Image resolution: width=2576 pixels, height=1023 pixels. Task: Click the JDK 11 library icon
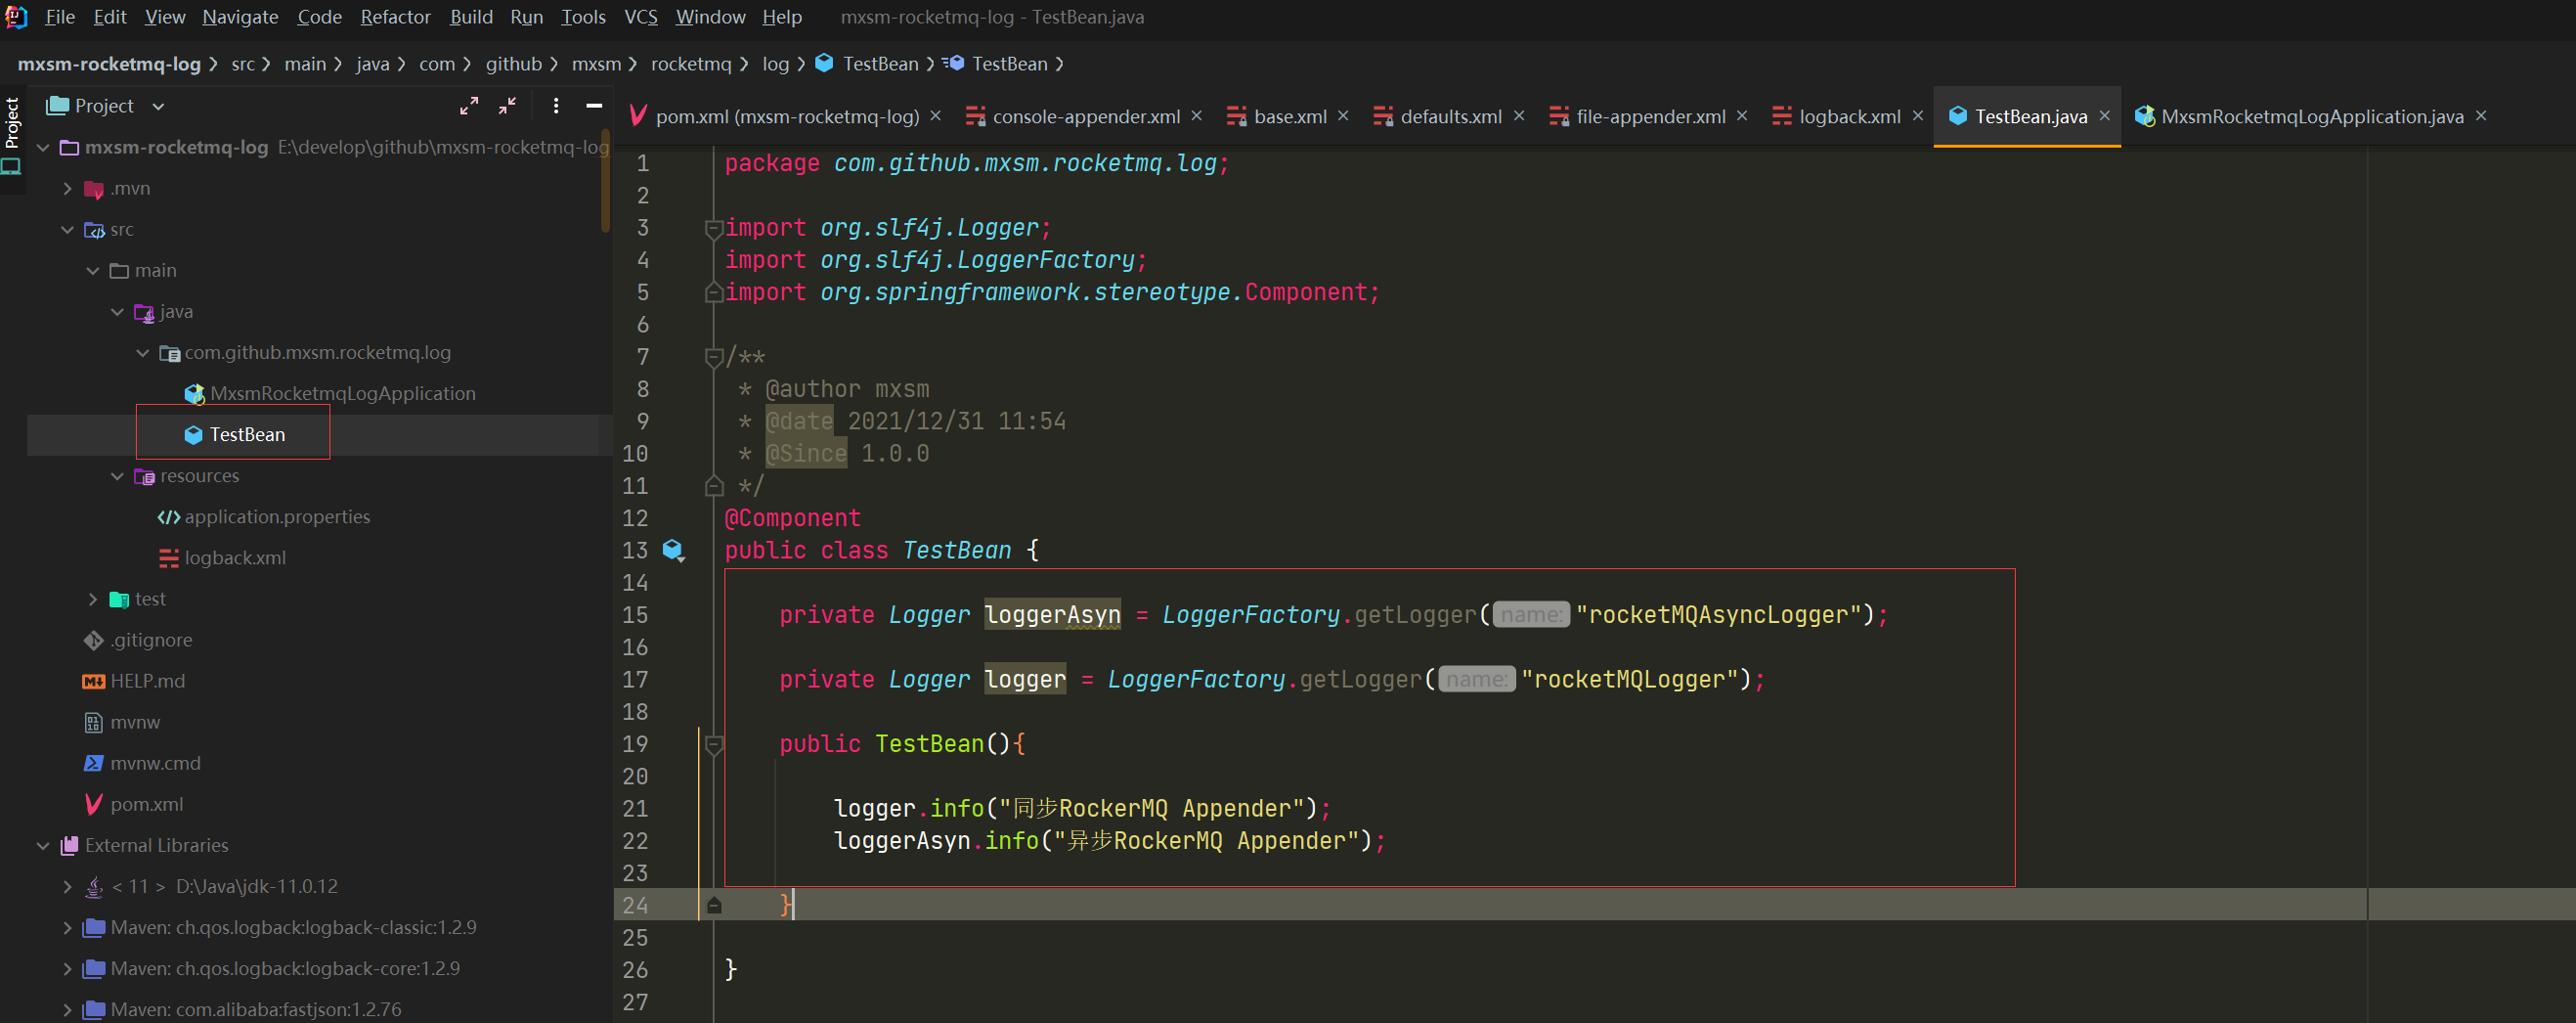point(94,886)
